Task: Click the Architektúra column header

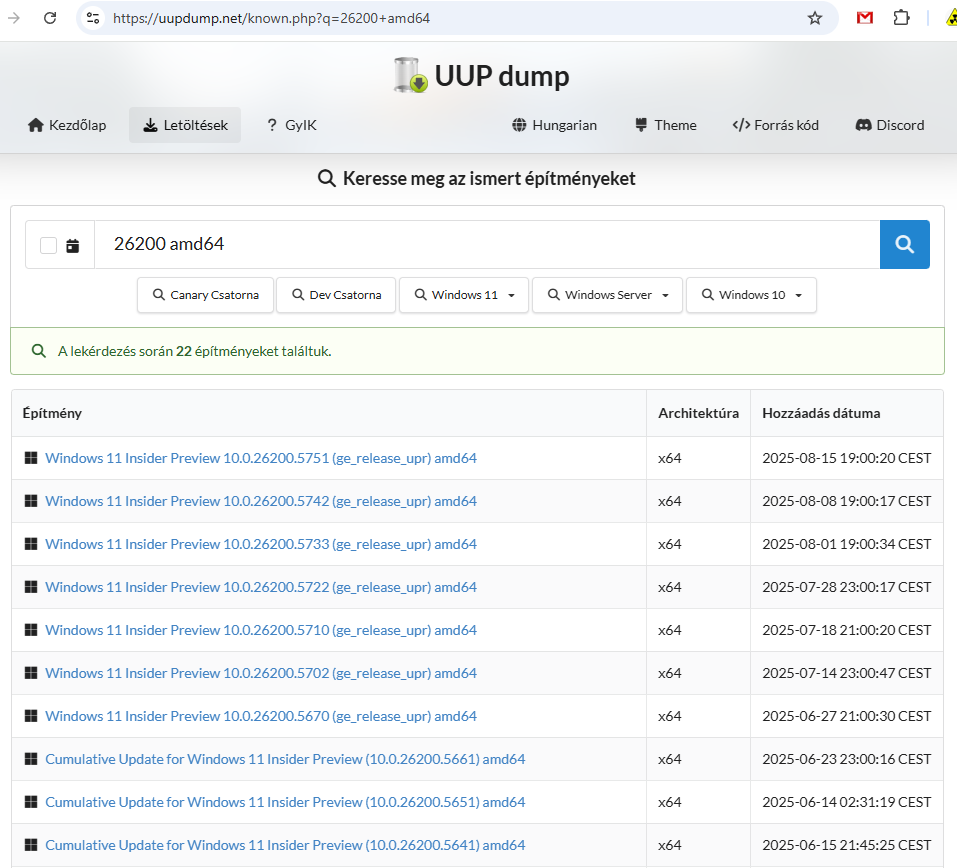Action: [x=698, y=413]
